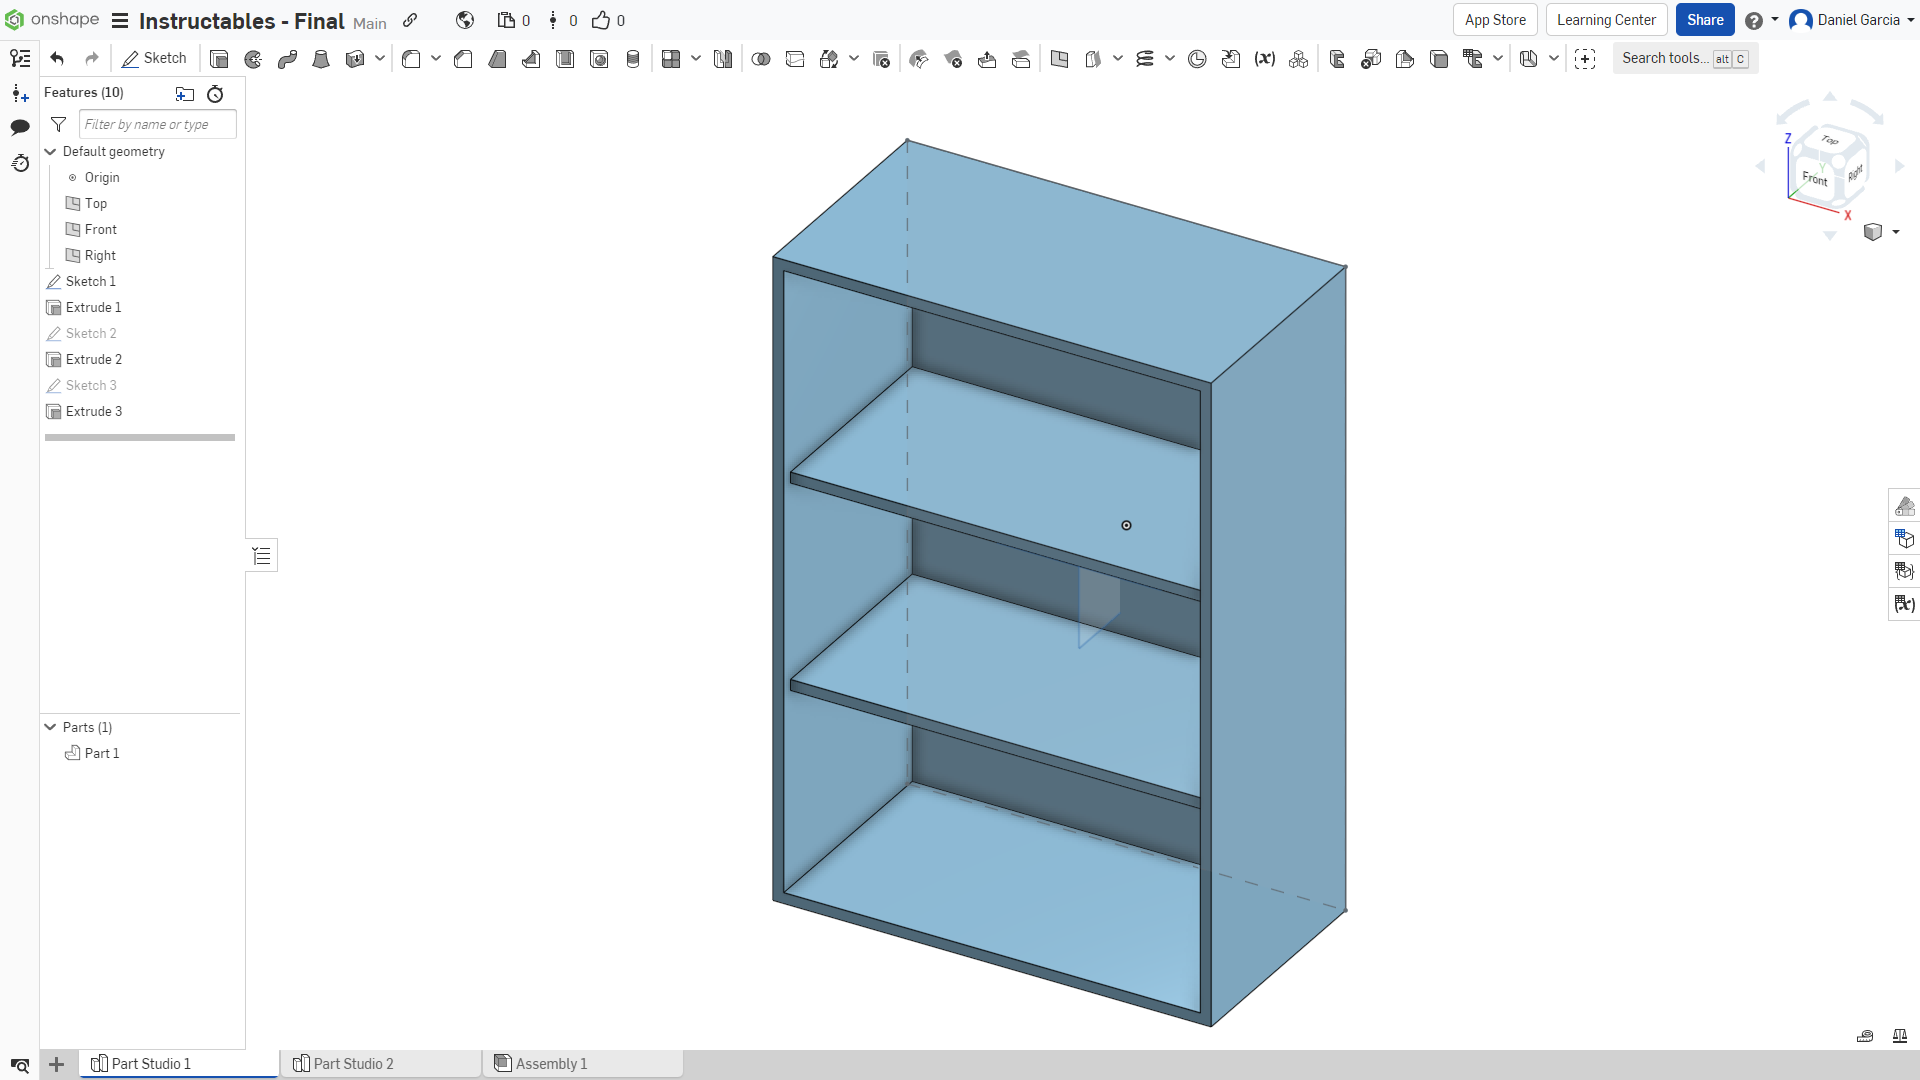Select the Extrude tool
1920x1080 pixels.
coord(219,58)
